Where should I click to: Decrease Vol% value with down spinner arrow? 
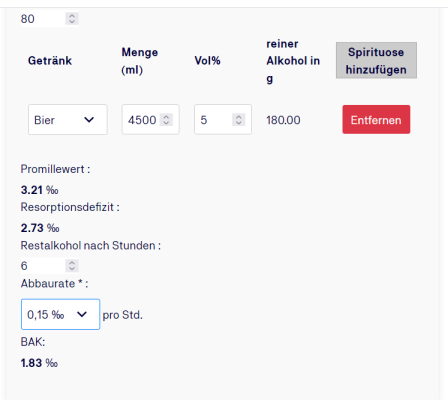click(x=239, y=123)
